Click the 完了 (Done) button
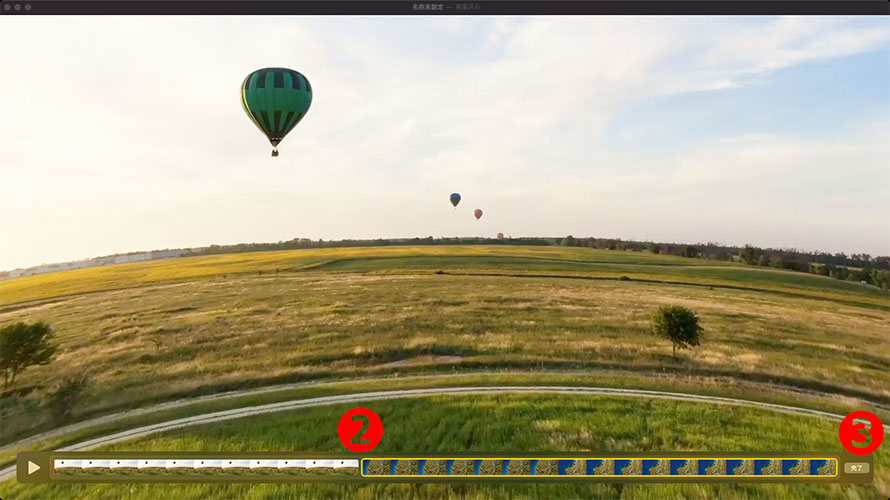The height and width of the screenshot is (500, 890). (x=857, y=468)
